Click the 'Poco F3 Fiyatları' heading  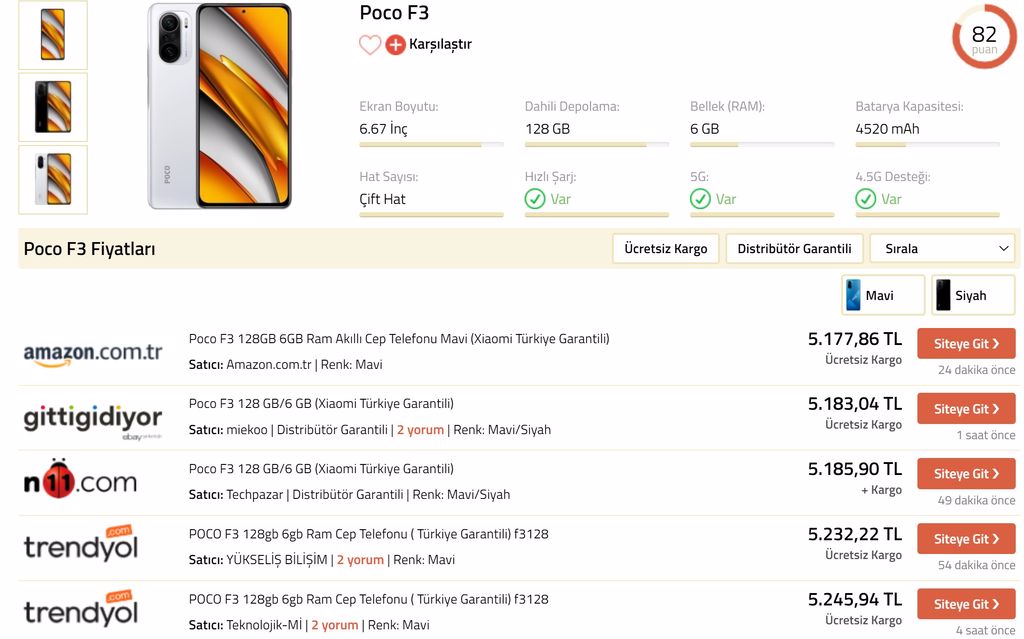[89, 249]
